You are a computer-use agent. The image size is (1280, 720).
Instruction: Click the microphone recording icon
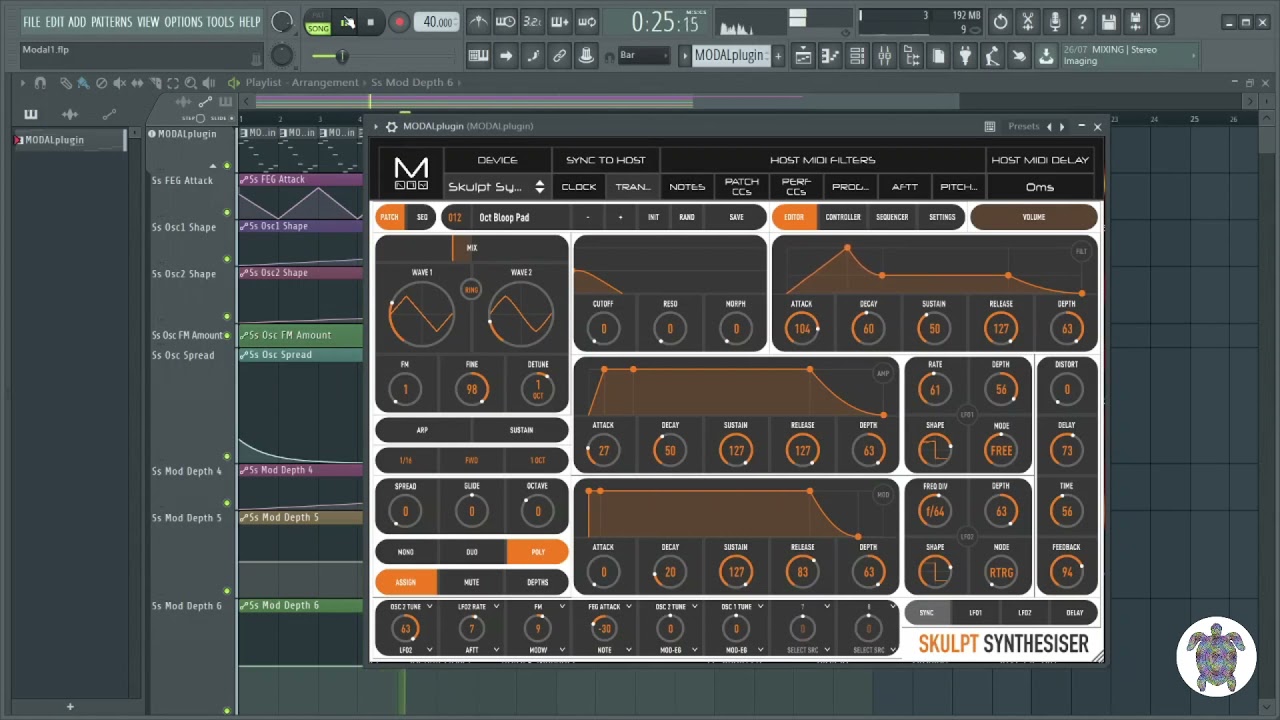click(1055, 22)
